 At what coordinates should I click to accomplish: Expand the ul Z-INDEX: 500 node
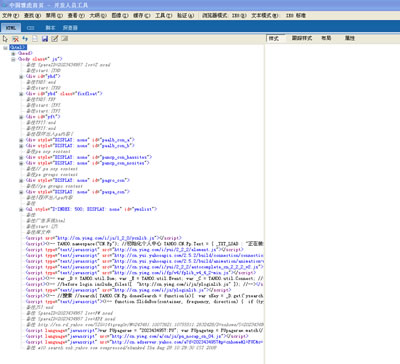point(21,209)
